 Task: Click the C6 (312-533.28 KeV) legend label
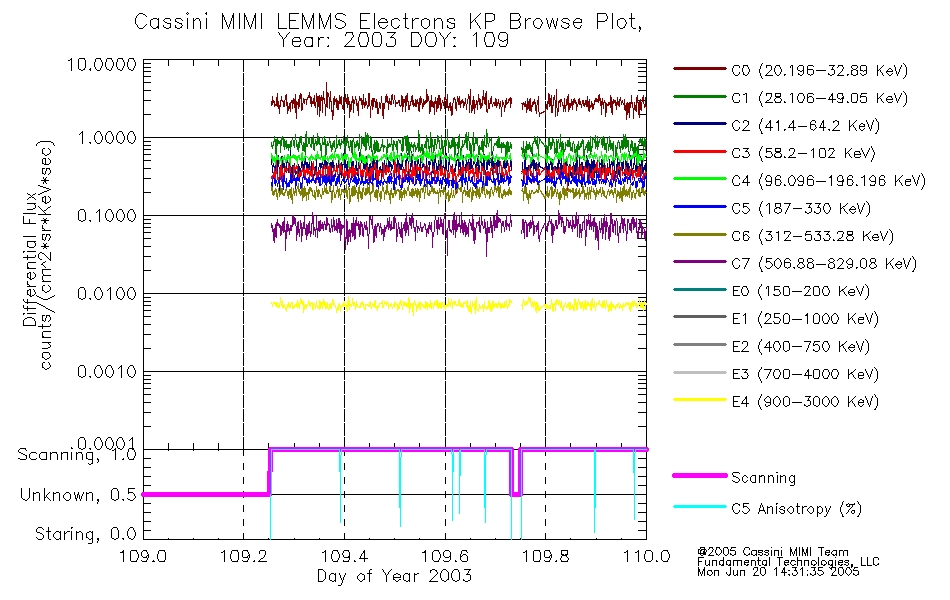(812, 236)
